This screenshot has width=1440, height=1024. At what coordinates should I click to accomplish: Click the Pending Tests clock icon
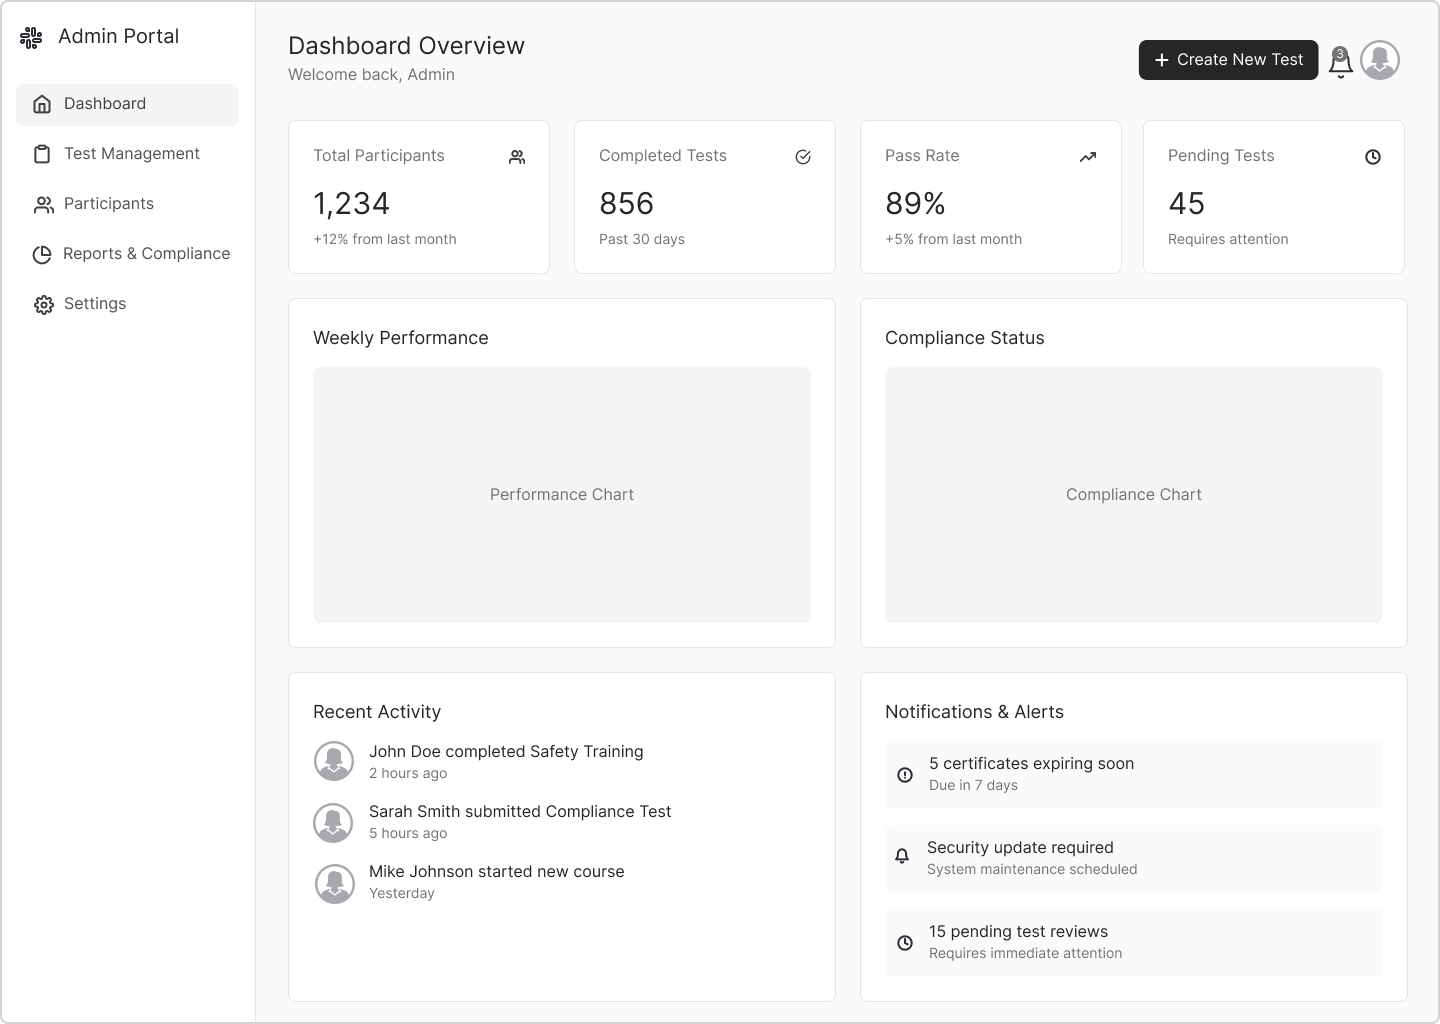click(1373, 157)
